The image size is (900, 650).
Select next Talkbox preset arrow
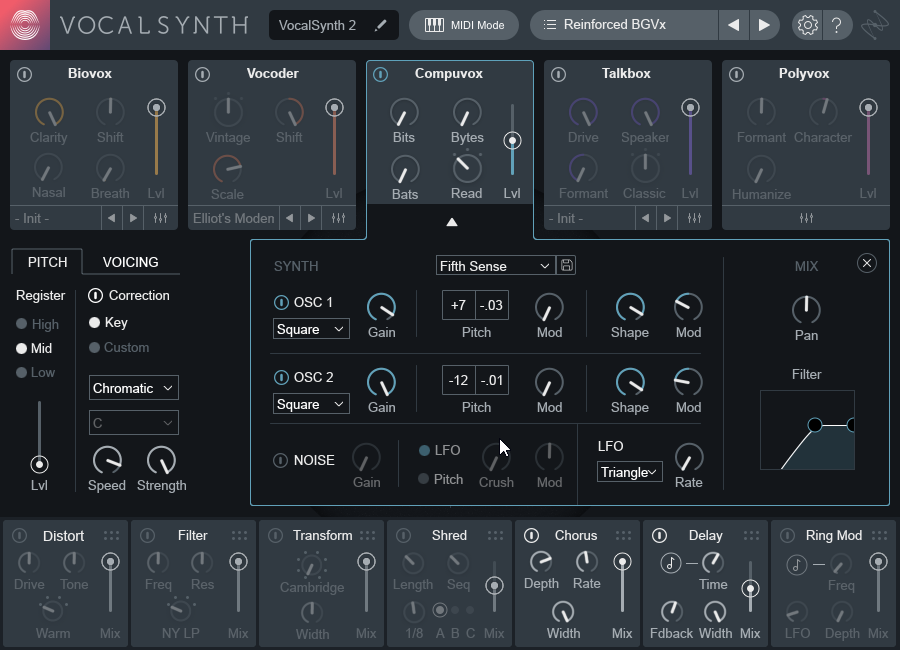click(x=667, y=218)
